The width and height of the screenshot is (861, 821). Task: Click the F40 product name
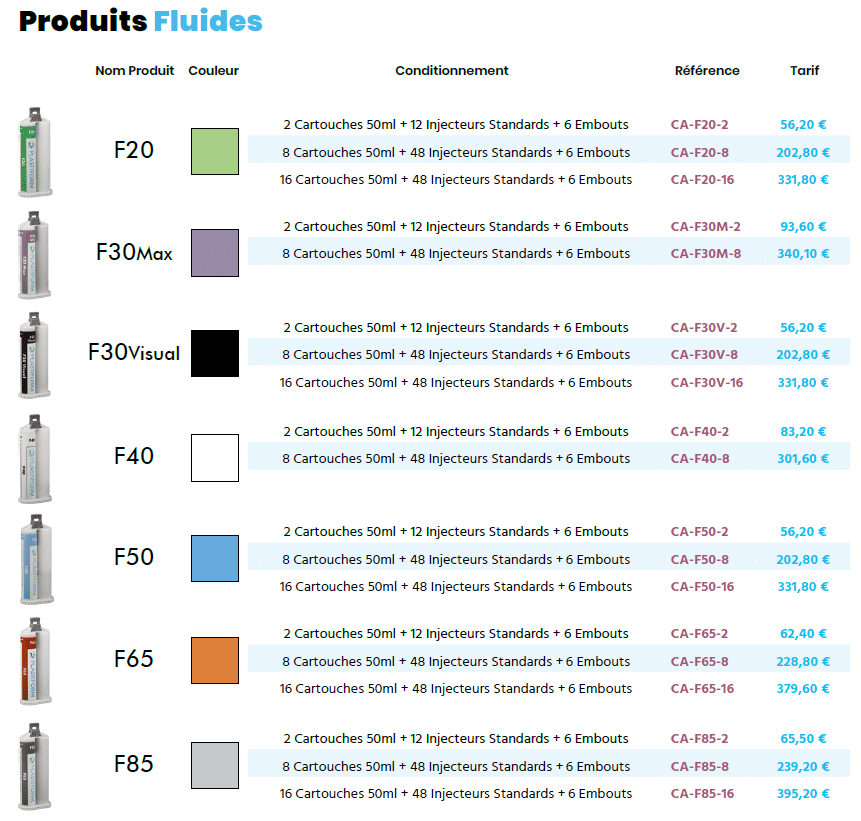tap(133, 456)
